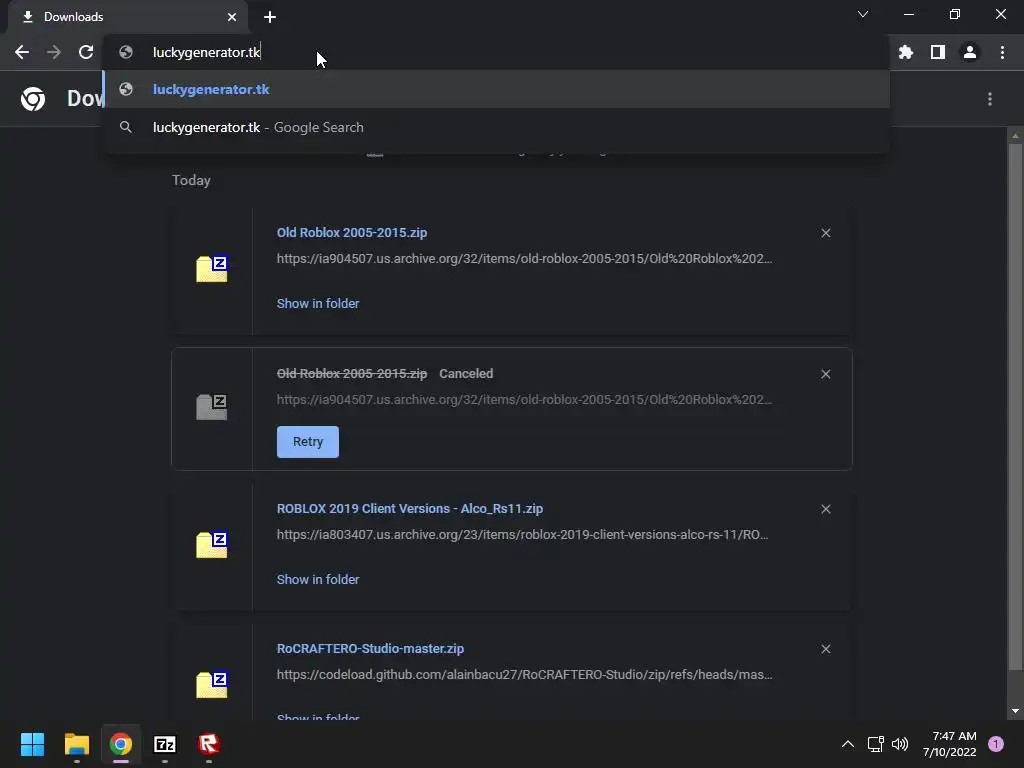This screenshot has width=1024, height=768.
Task: Show the first Old Roblox 2005-2015.zip in folder
Action: (x=318, y=304)
